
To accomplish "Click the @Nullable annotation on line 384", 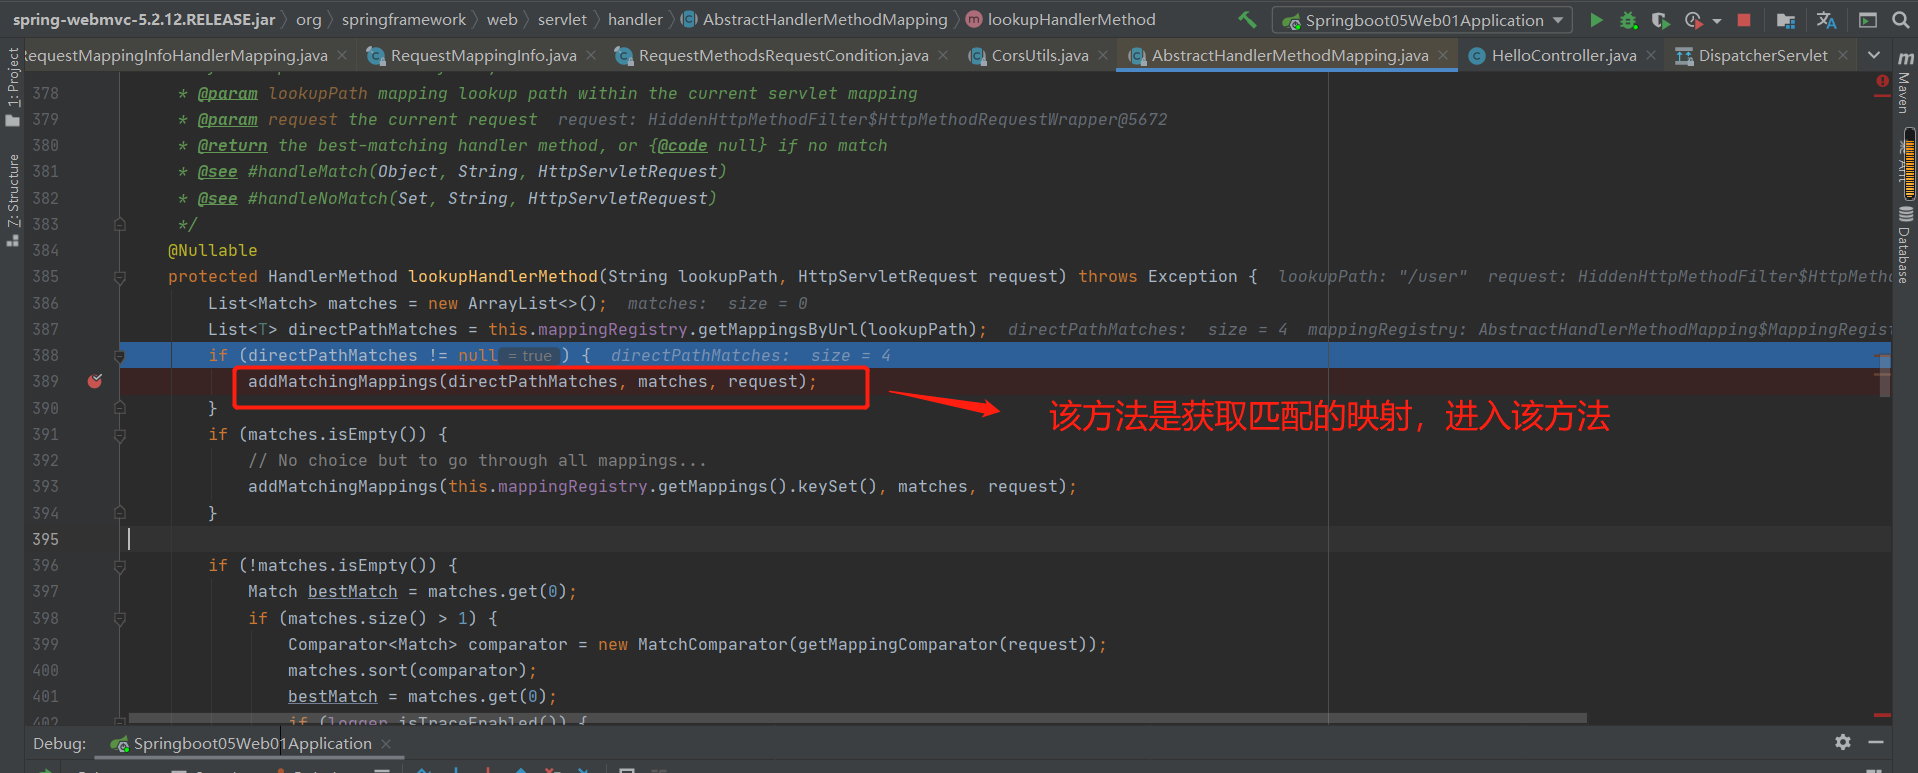I will coord(212,250).
